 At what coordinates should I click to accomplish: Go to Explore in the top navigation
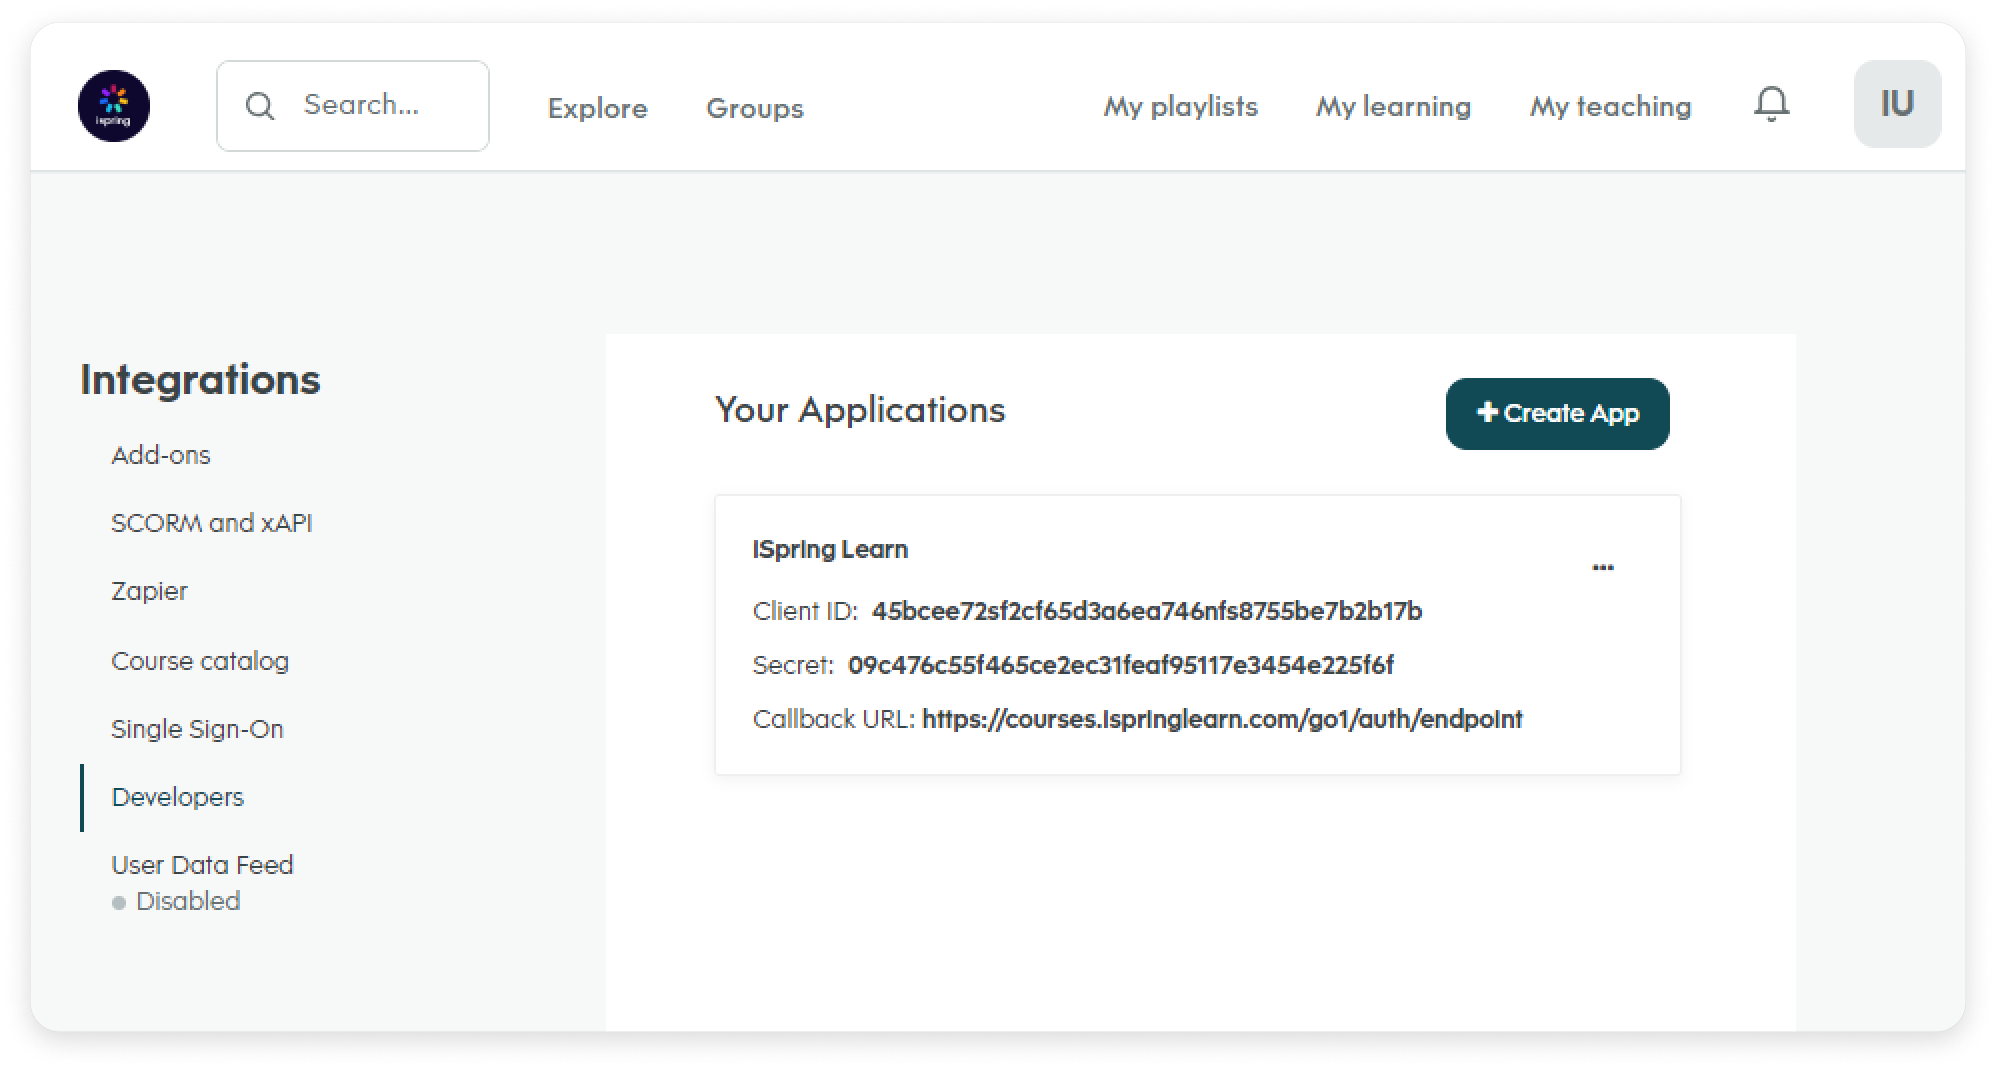click(x=597, y=108)
